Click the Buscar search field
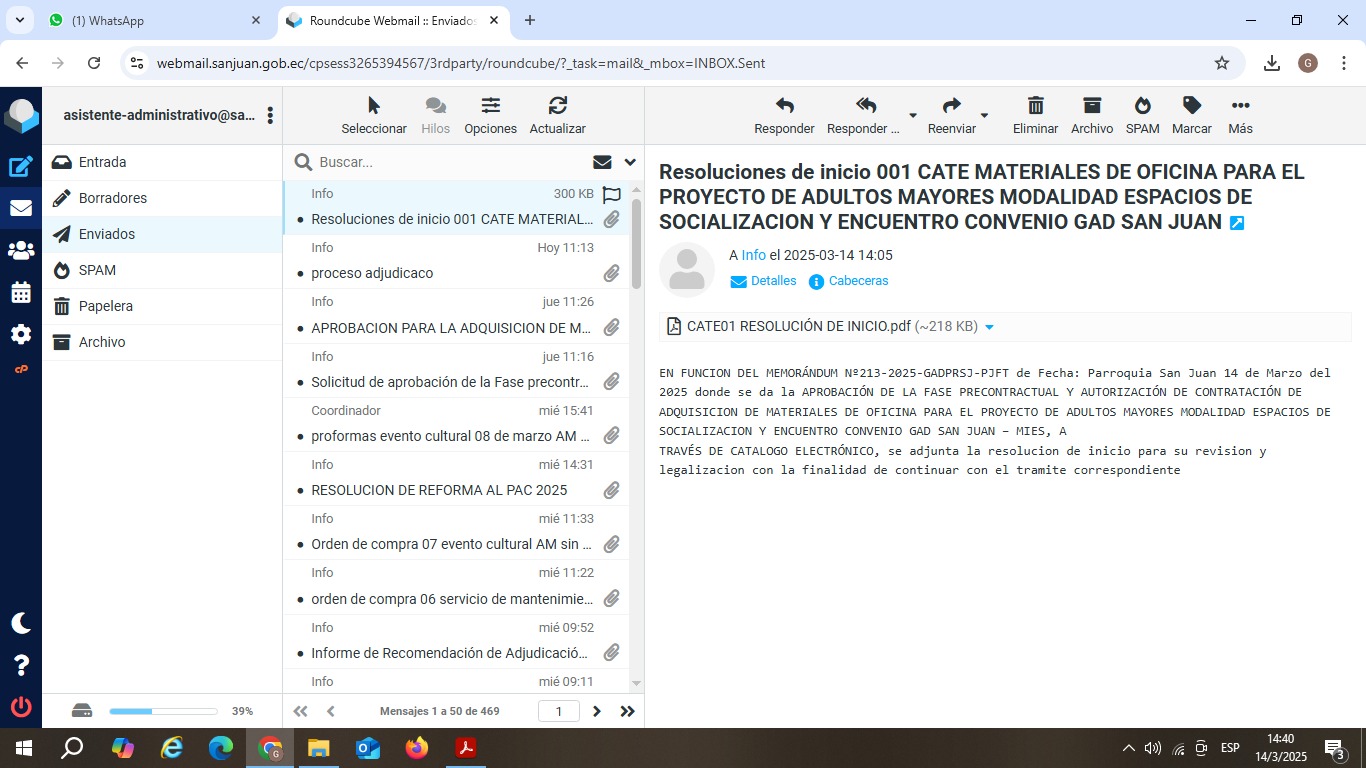1366x768 pixels. tap(450, 162)
